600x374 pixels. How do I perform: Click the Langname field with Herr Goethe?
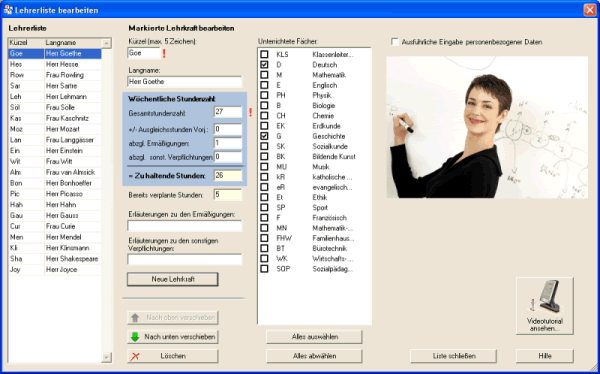(184, 82)
